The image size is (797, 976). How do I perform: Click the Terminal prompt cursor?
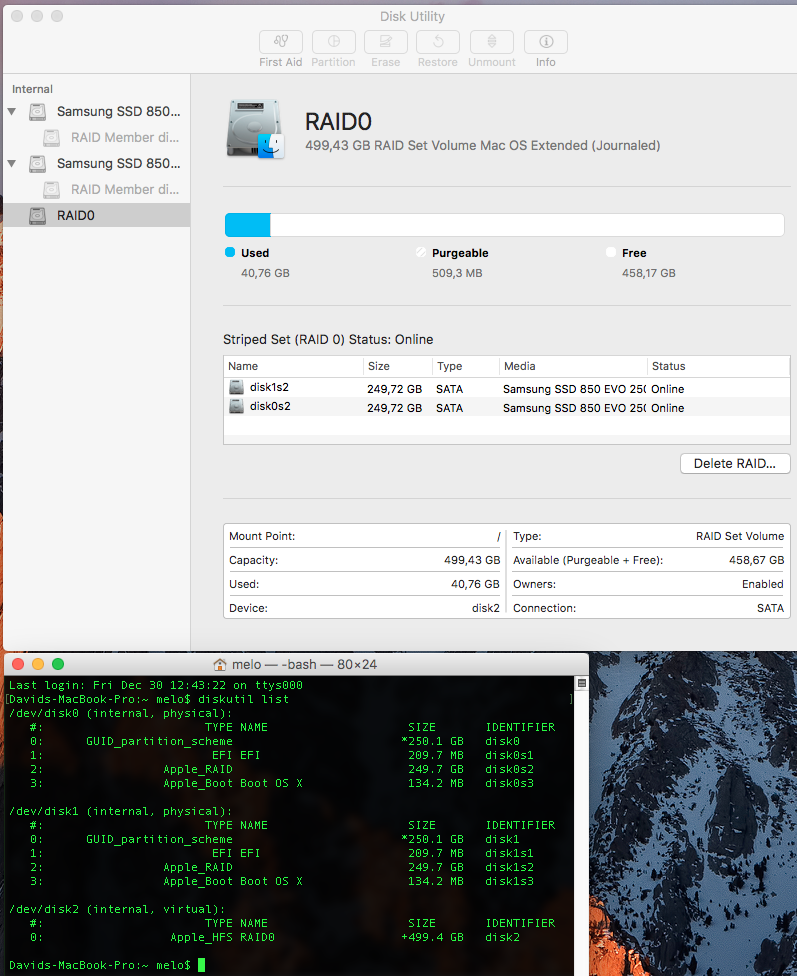[x=201, y=965]
